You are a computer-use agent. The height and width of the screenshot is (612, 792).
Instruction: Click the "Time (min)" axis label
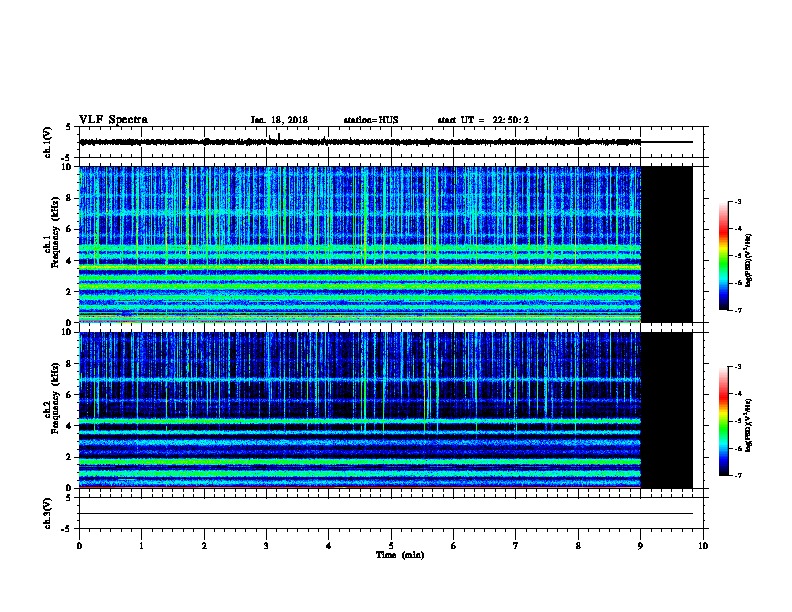tap(400, 555)
